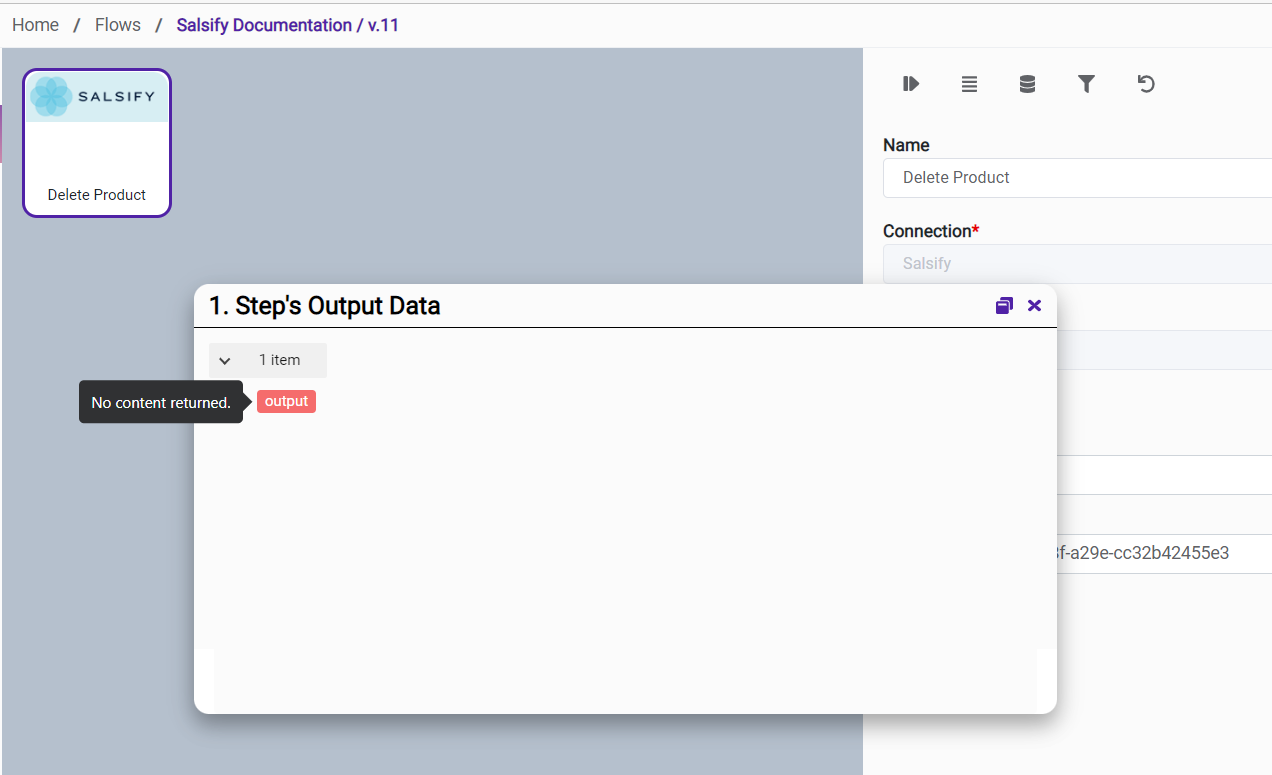The image size is (1272, 775).
Task: Open the list view icon in the toolbar
Action: pos(969,84)
